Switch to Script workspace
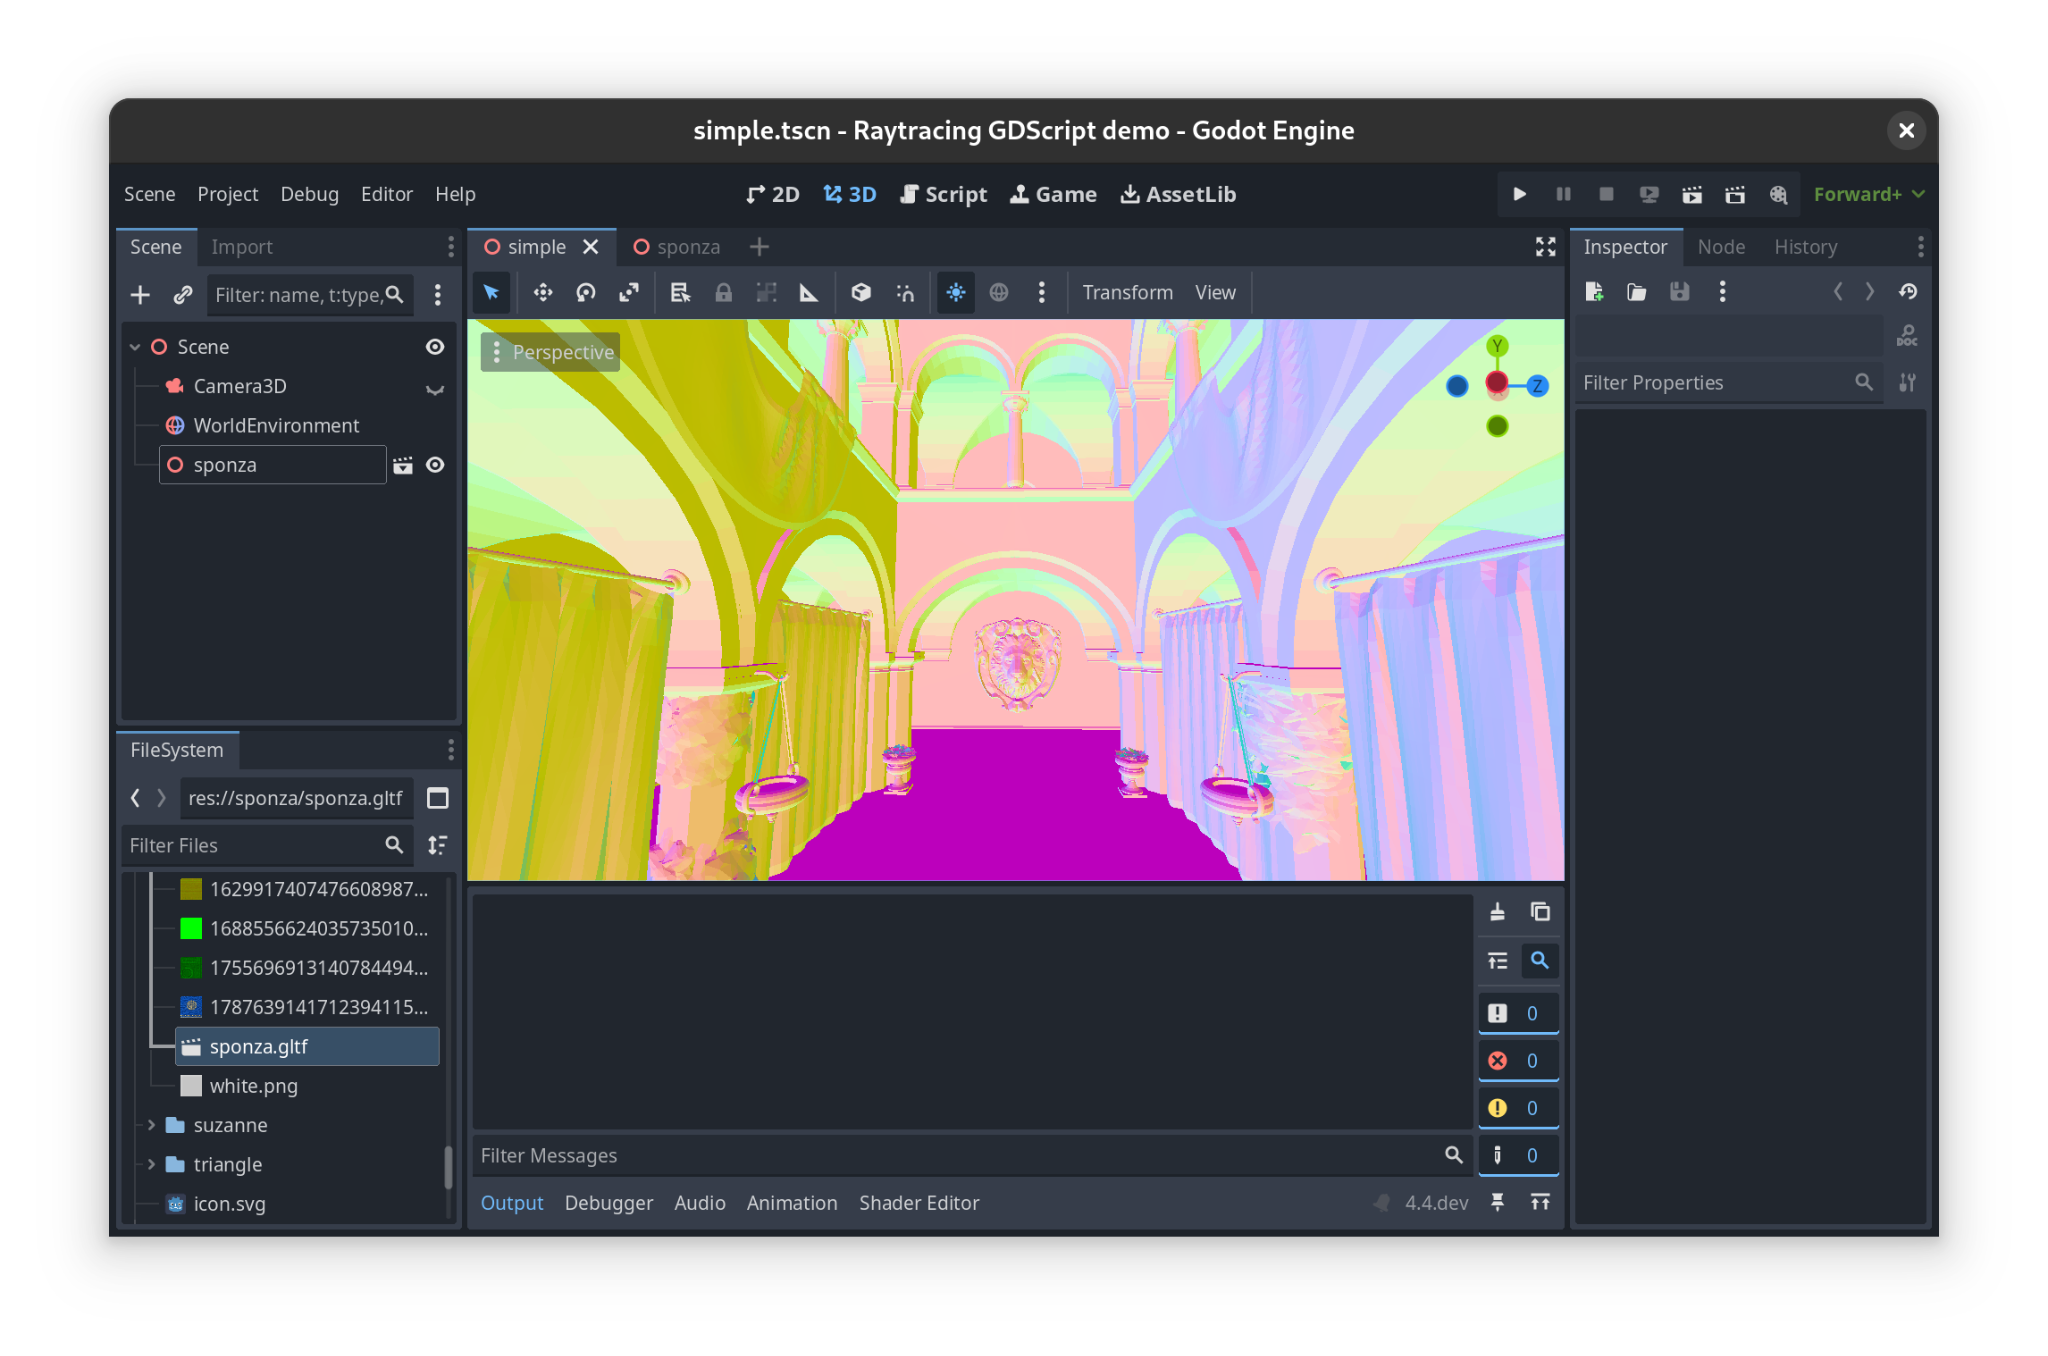This screenshot has width=2048, height=1356. pos(944,194)
